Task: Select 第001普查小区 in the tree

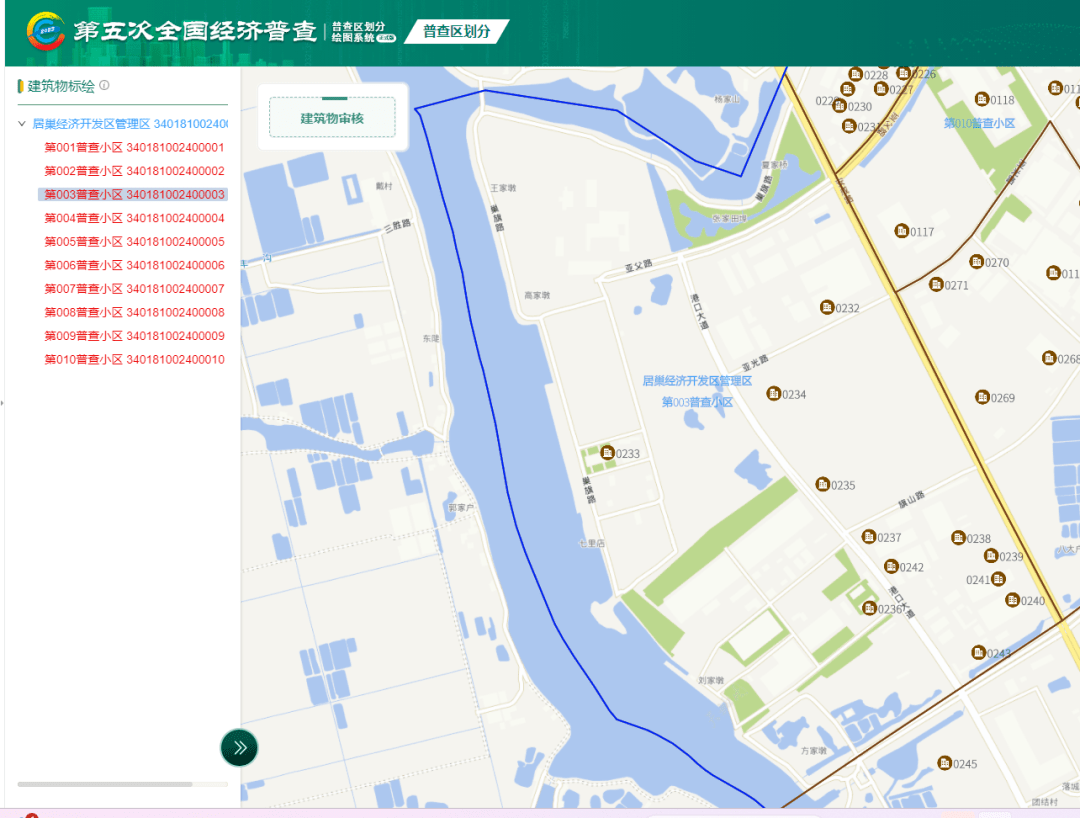Action: coord(134,147)
